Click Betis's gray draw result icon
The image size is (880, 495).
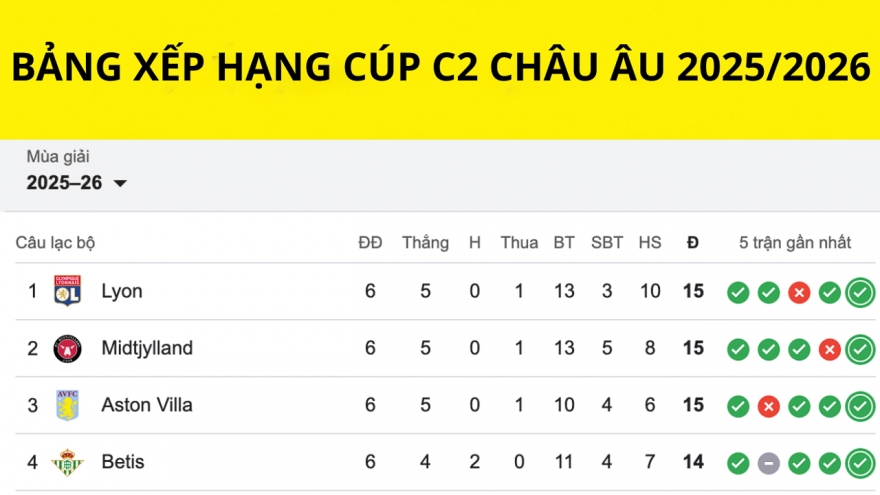tap(768, 463)
